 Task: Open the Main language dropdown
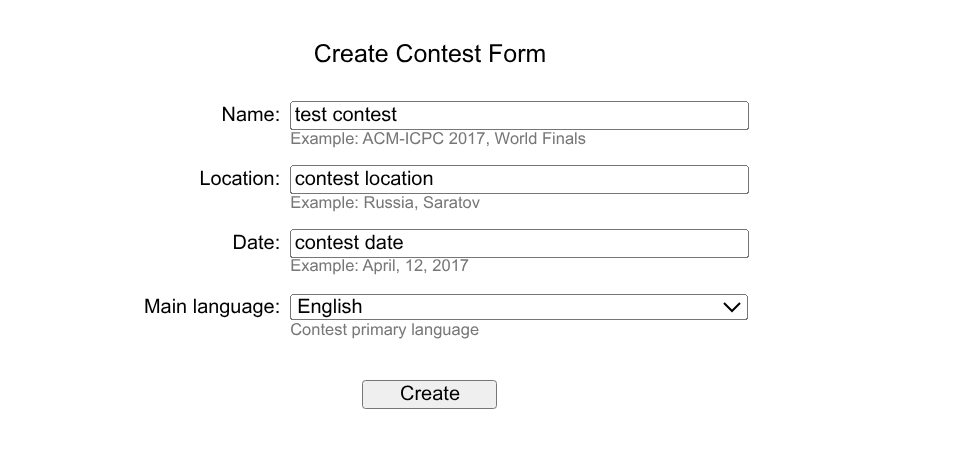(519, 307)
